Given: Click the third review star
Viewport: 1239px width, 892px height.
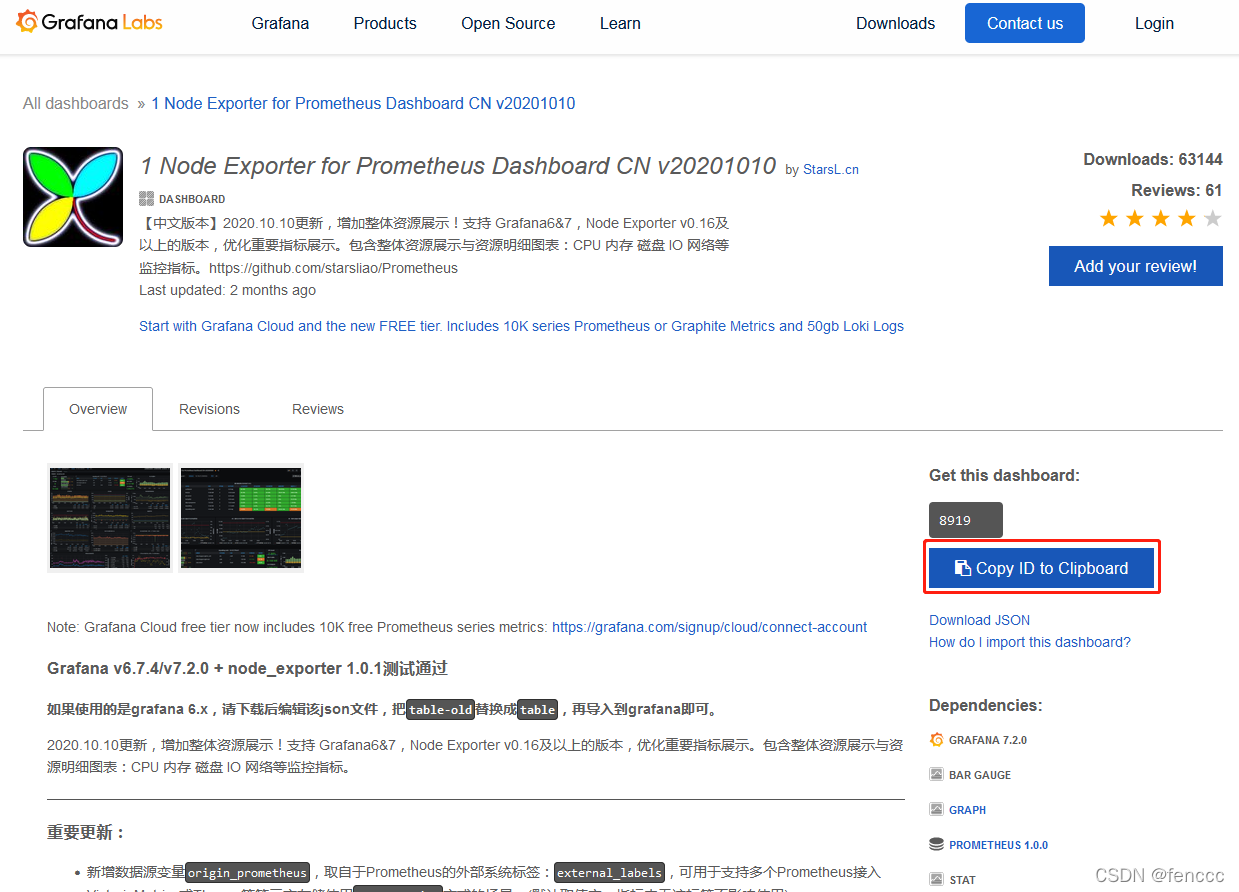Looking at the screenshot, I should pyautogui.click(x=1160, y=218).
